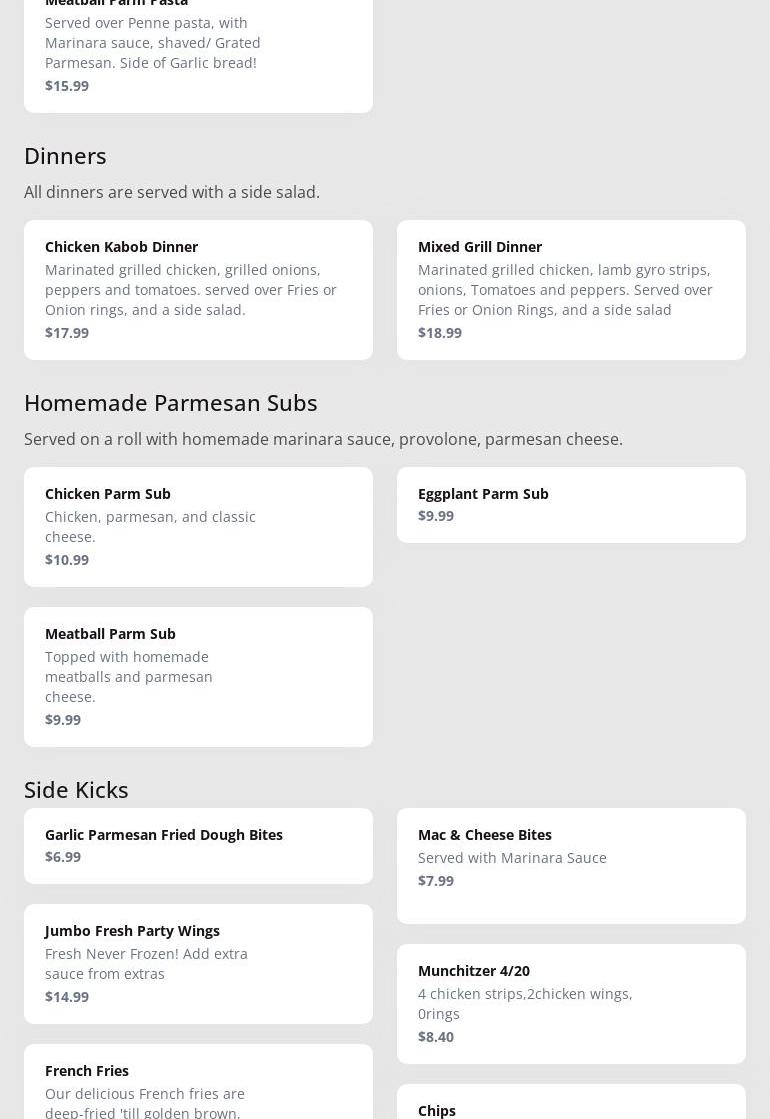Image resolution: width=770 pixels, height=1119 pixels.
Task: Click the $15.99 pasta price
Action: [x=67, y=86]
